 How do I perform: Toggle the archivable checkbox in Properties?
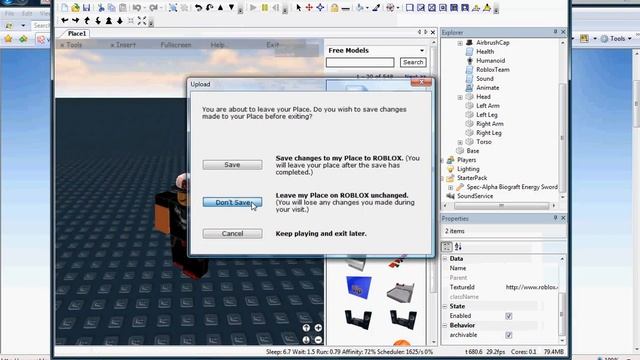pyautogui.click(x=509, y=335)
